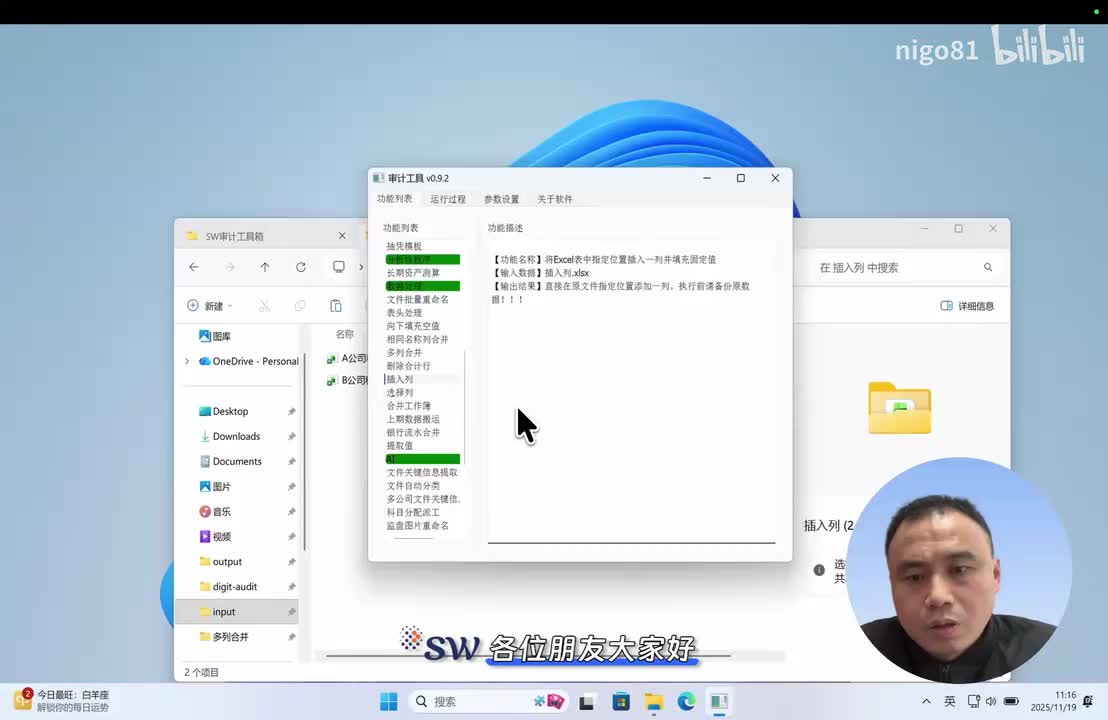
Task: Click the Explorer search magnifier icon
Action: point(988,268)
